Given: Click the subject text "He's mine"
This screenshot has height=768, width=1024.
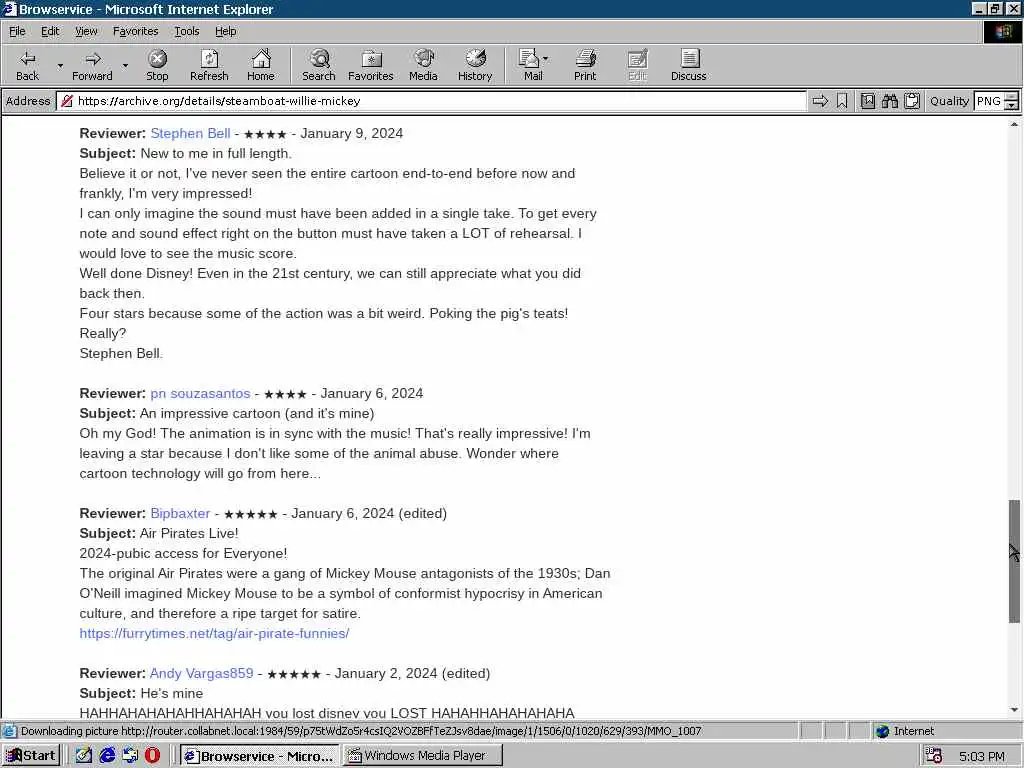Looking at the screenshot, I should [171, 694].
